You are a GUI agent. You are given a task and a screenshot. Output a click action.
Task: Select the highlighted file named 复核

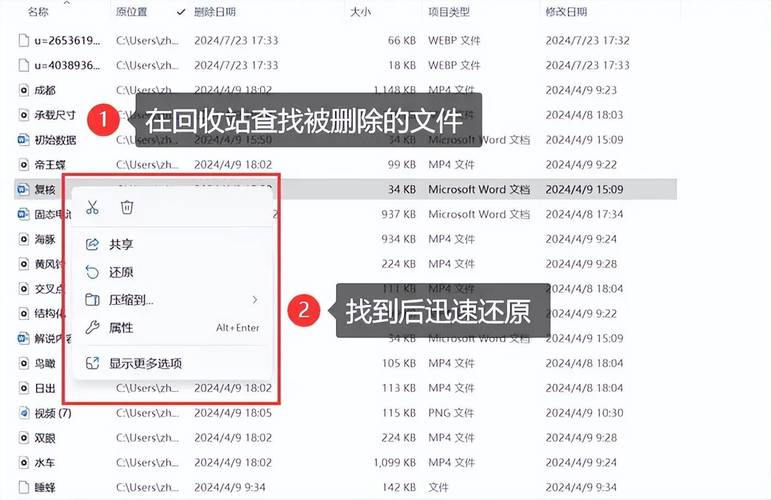45,189
